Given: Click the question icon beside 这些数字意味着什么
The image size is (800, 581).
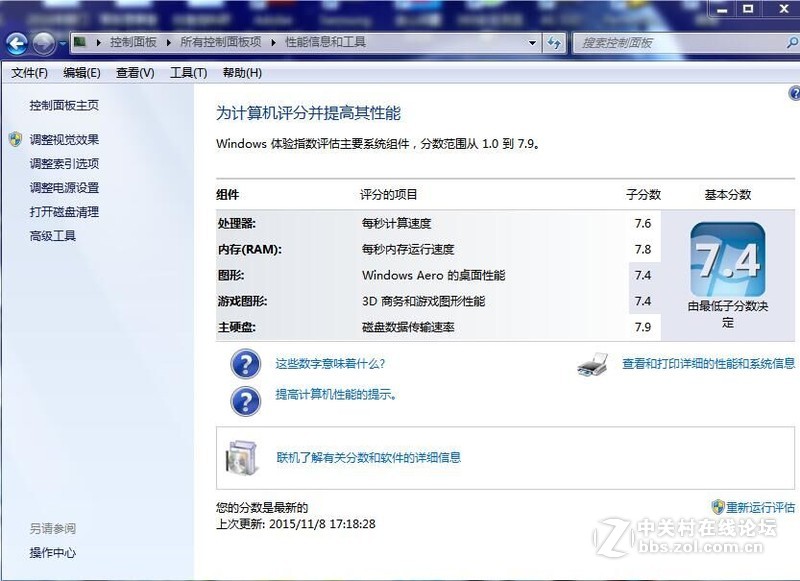Looking at the screenshot, I should click(x=245, y=364).
